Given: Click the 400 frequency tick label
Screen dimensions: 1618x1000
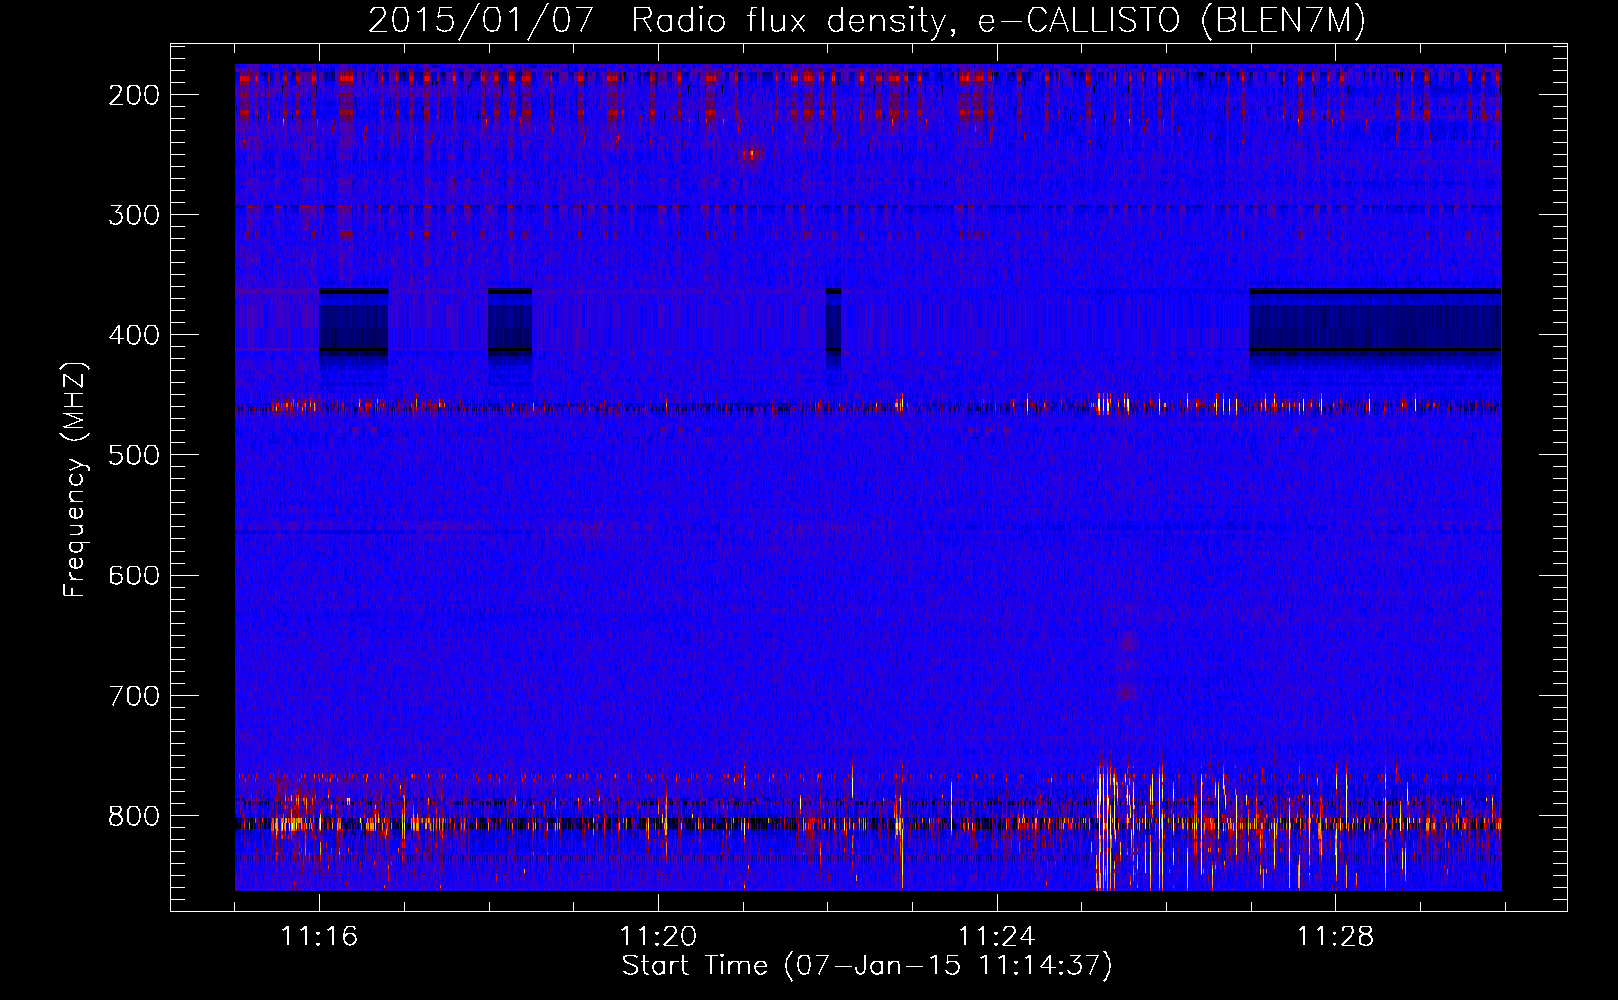Looking at the screenshot, I should click(x=134, y=335).
